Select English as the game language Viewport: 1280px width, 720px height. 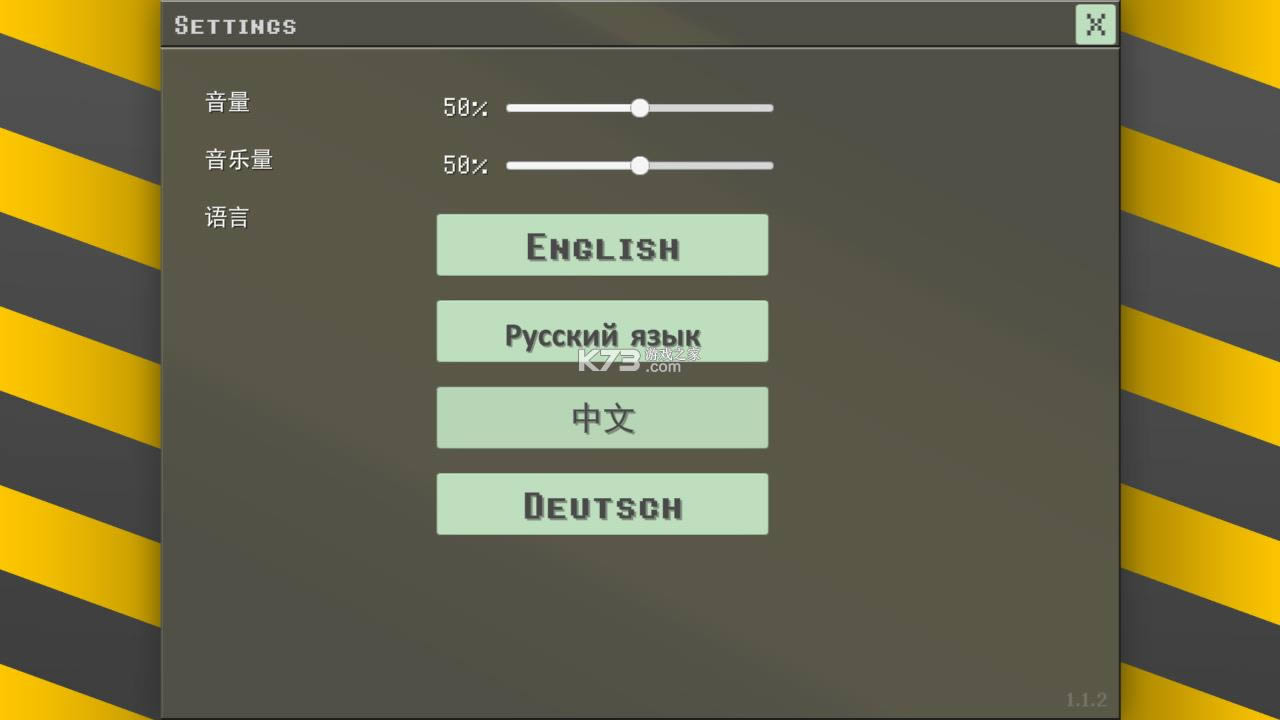pos(601,244)
